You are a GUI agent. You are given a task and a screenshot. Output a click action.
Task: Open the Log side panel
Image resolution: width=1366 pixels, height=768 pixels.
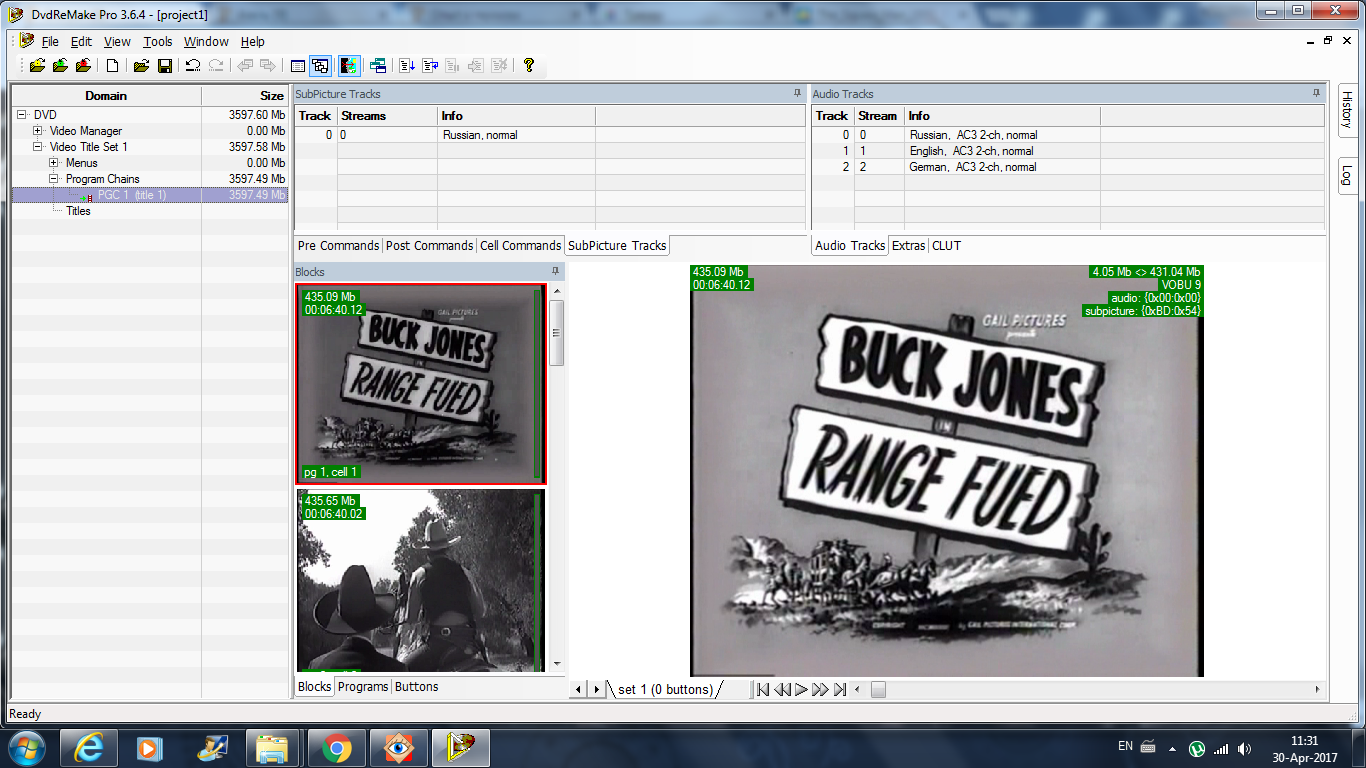pos(1347,175)
